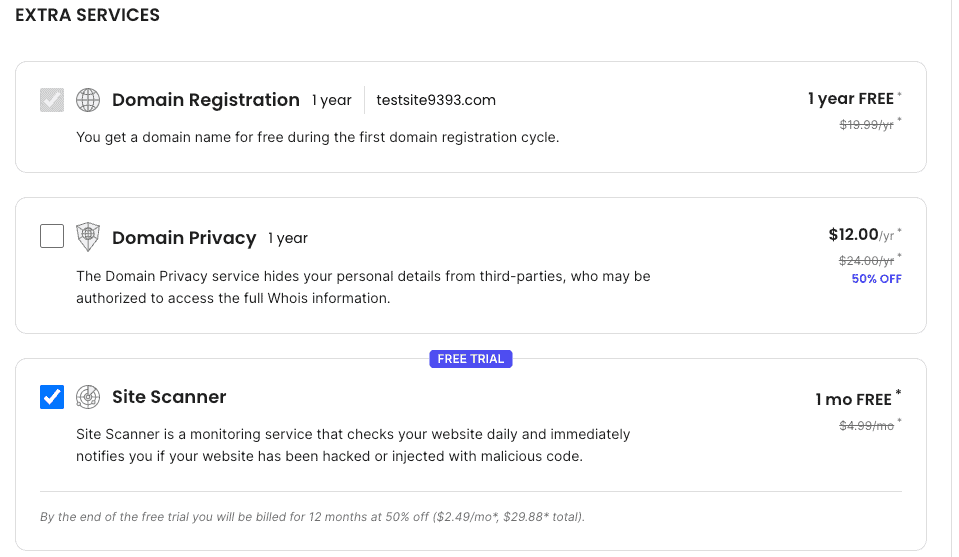Click the FREE TRIAL badge
This screenshot has width=959, height=557.
(x=471, y=359)
